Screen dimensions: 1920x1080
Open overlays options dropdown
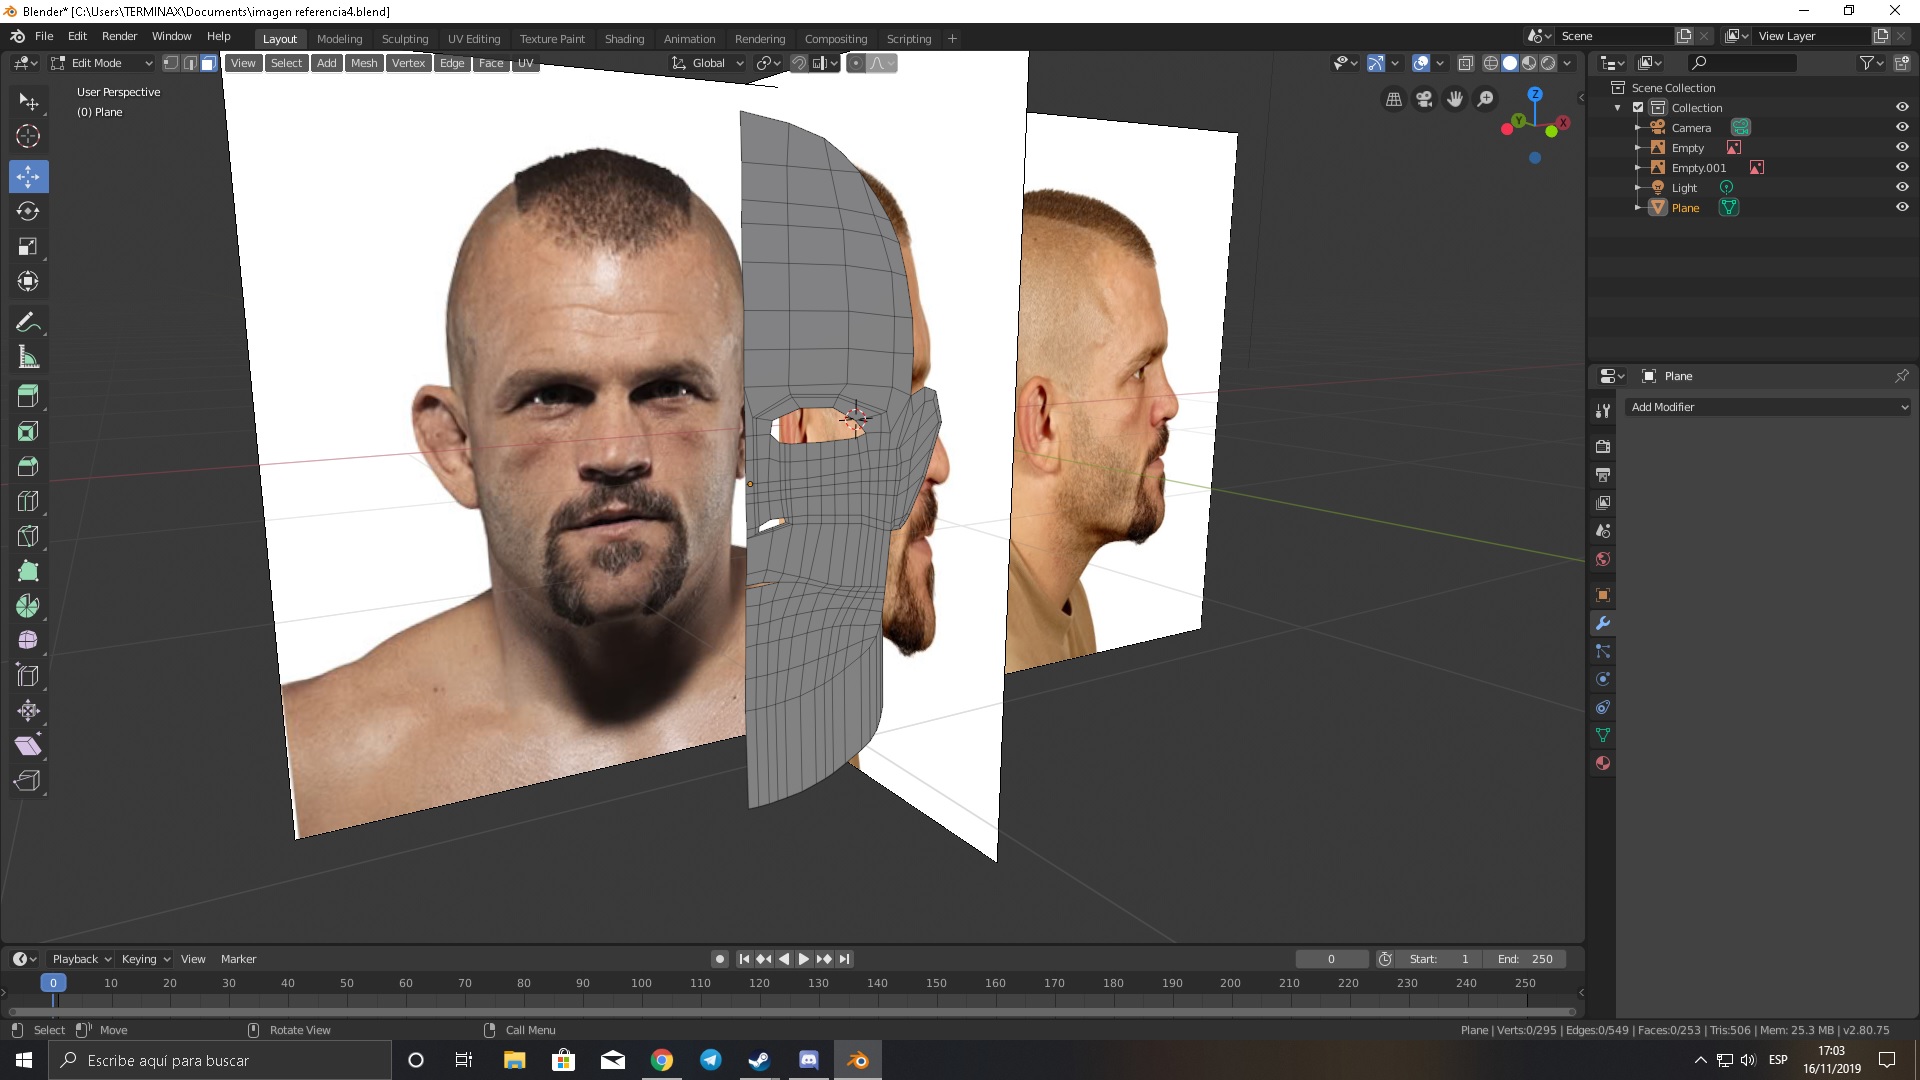point(1440,63)
